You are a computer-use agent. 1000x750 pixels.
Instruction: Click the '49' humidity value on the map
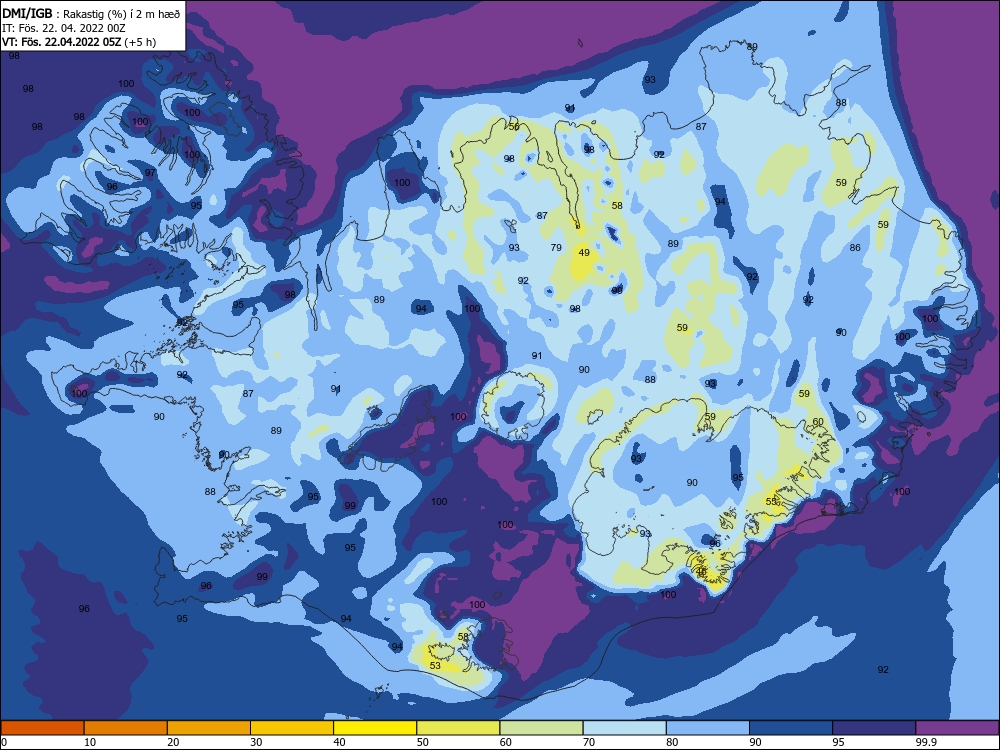tap(584, 253)
